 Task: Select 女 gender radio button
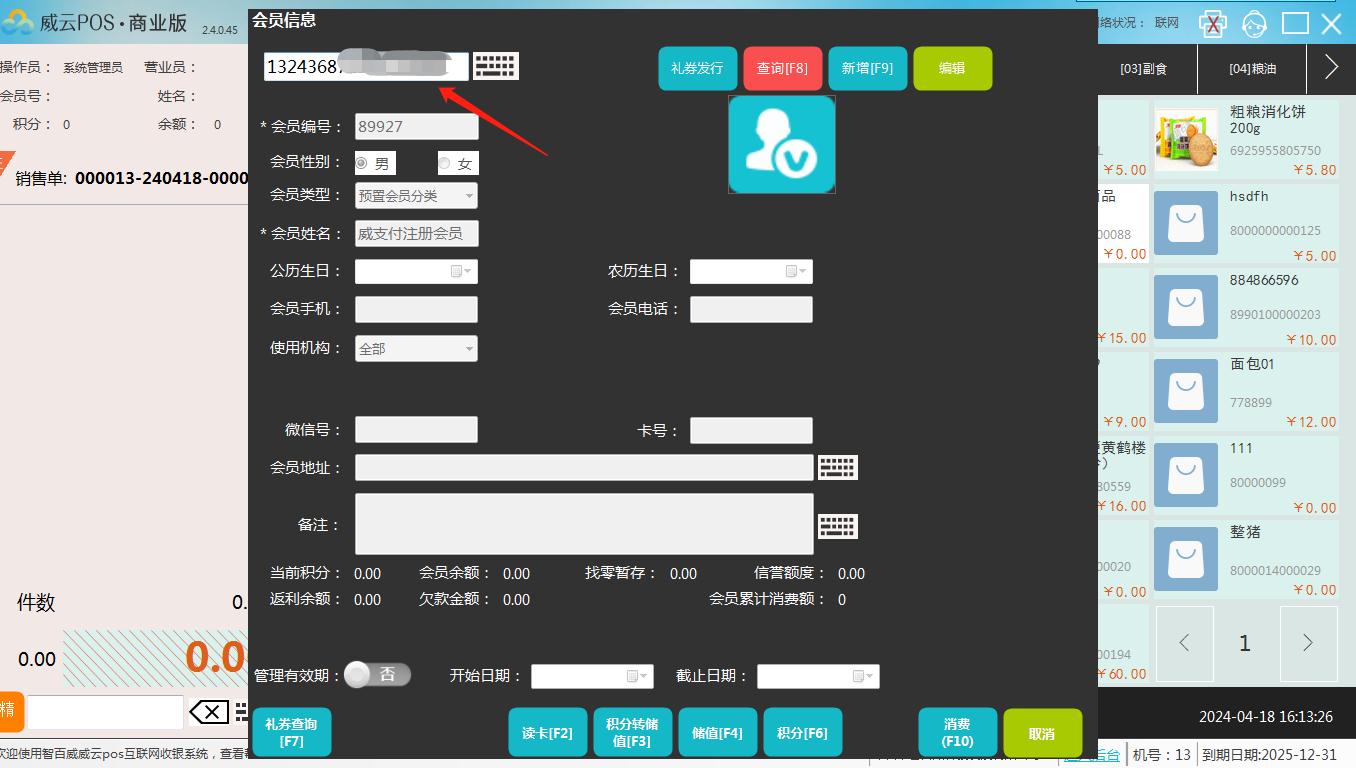[445, 163]
